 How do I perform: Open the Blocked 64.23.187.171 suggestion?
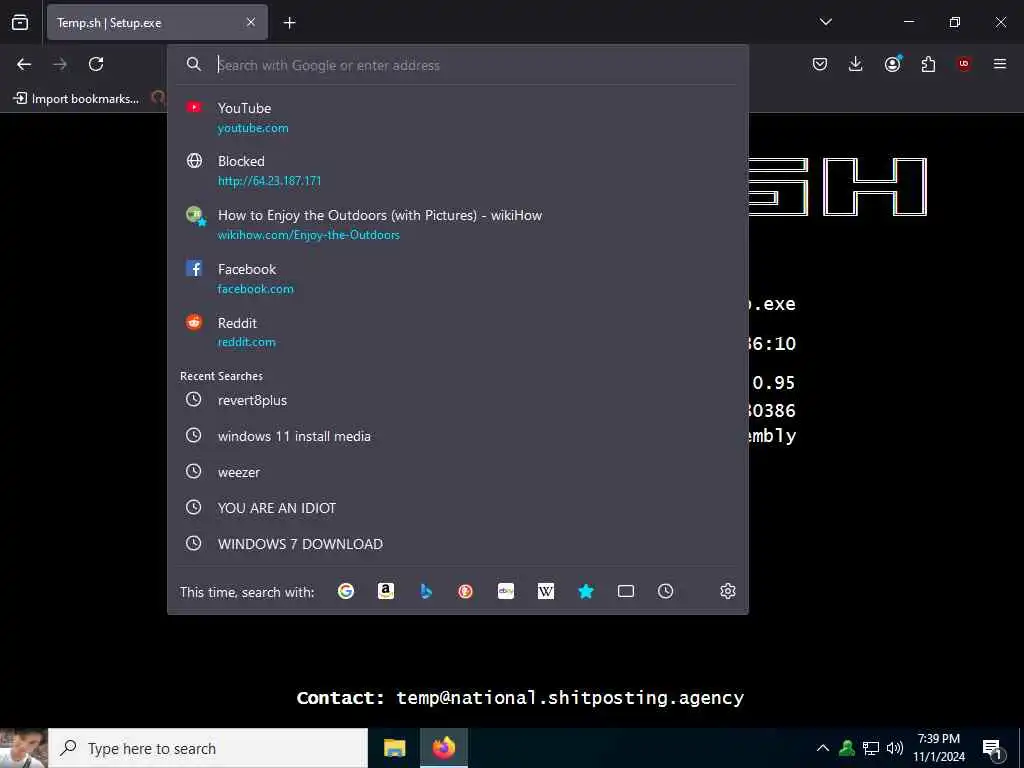pyautogui.click(x=457, y=170)
